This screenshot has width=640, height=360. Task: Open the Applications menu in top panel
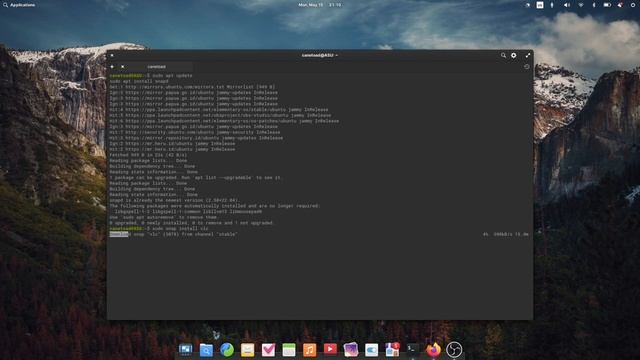click(19, 5)
